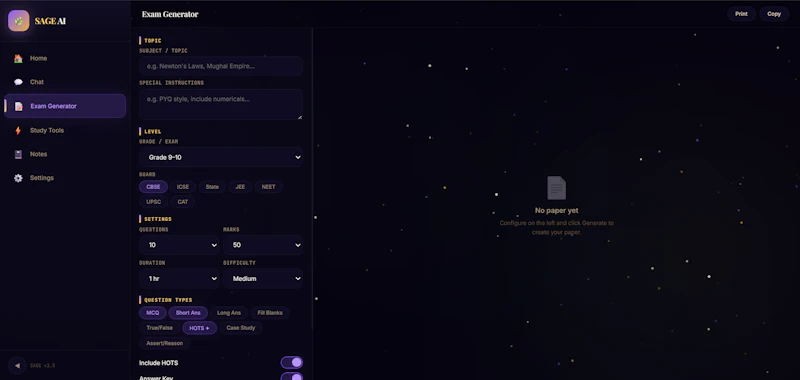The image size is (800, 380).
Task: Click the Notes notebook icon
Action: (x=18, y=154)
